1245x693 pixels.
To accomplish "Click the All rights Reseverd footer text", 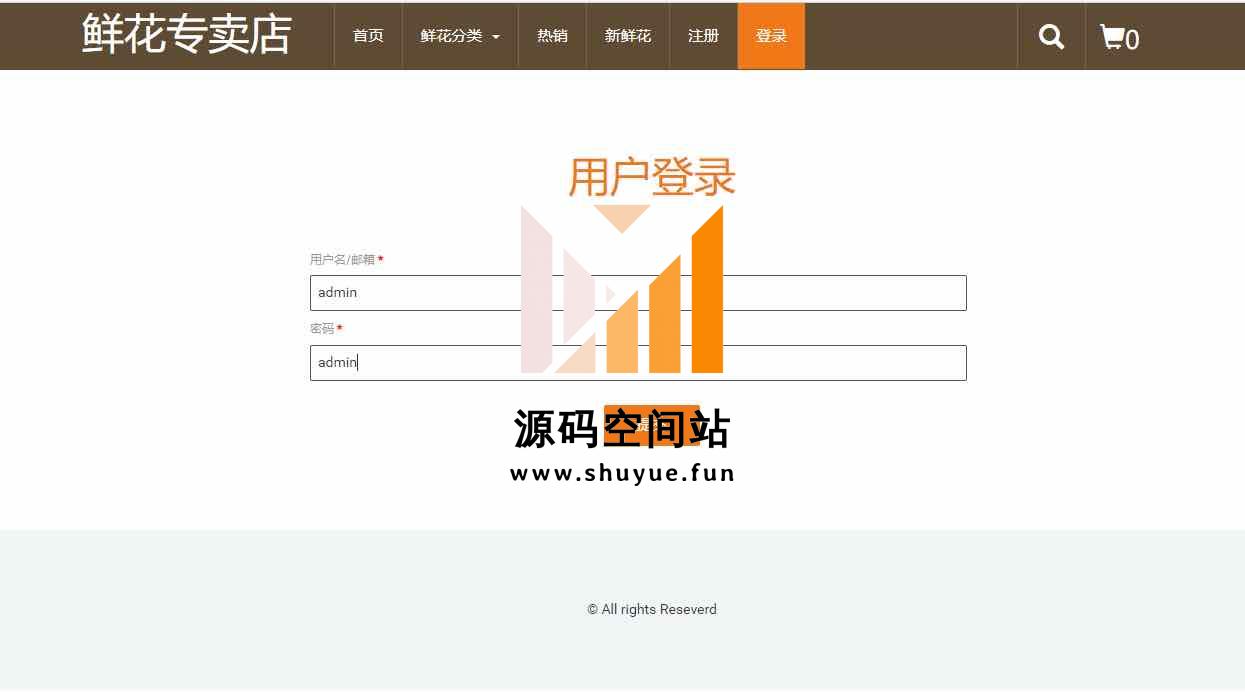I will click(652, 609).
